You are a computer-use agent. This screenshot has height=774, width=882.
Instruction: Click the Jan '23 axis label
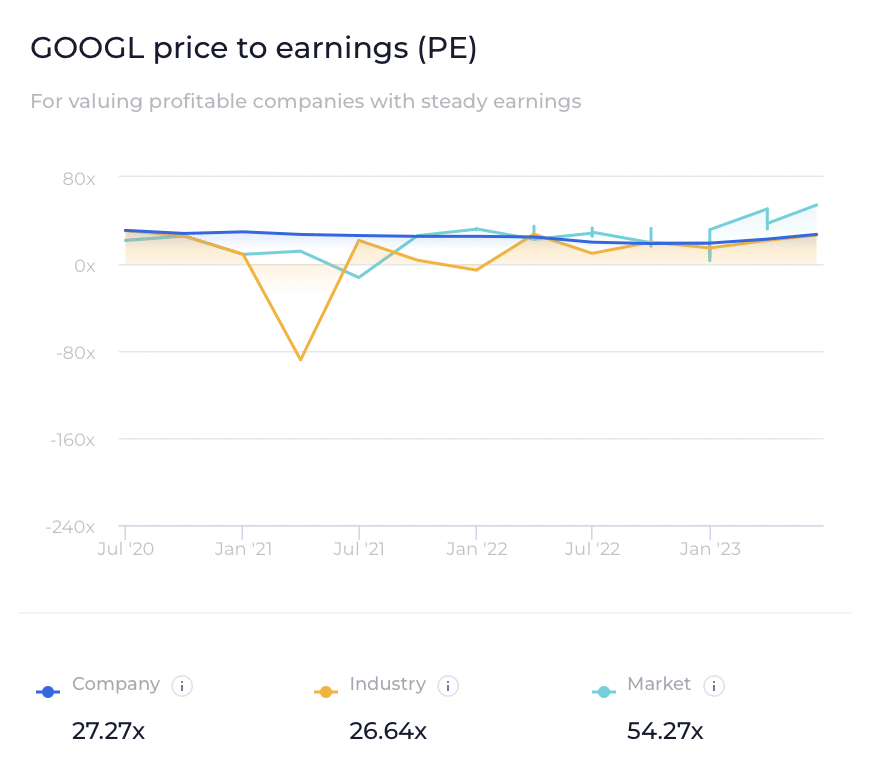[709, 549]
